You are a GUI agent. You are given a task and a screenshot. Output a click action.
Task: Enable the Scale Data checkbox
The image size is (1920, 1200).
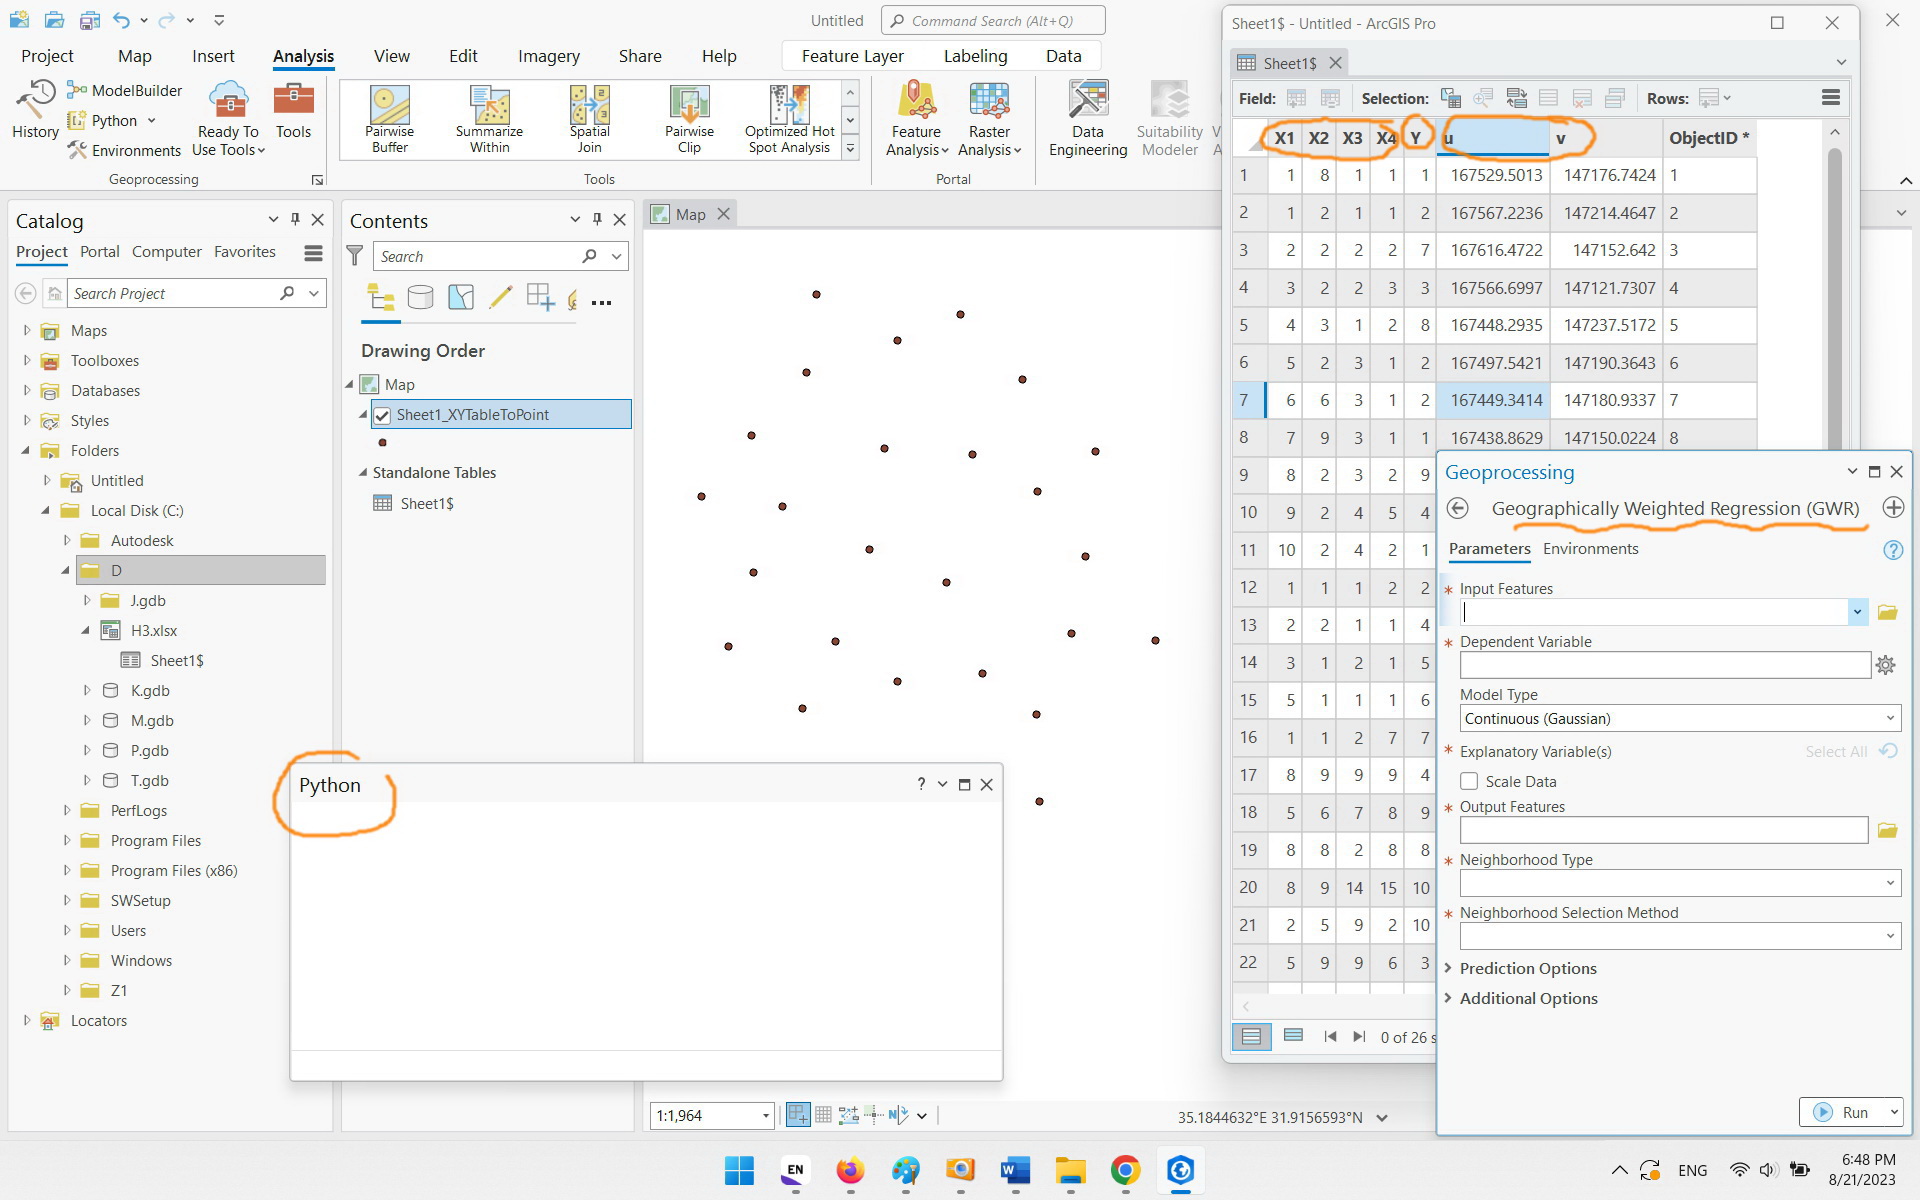pyautogui.click(x=1469, y=781)
